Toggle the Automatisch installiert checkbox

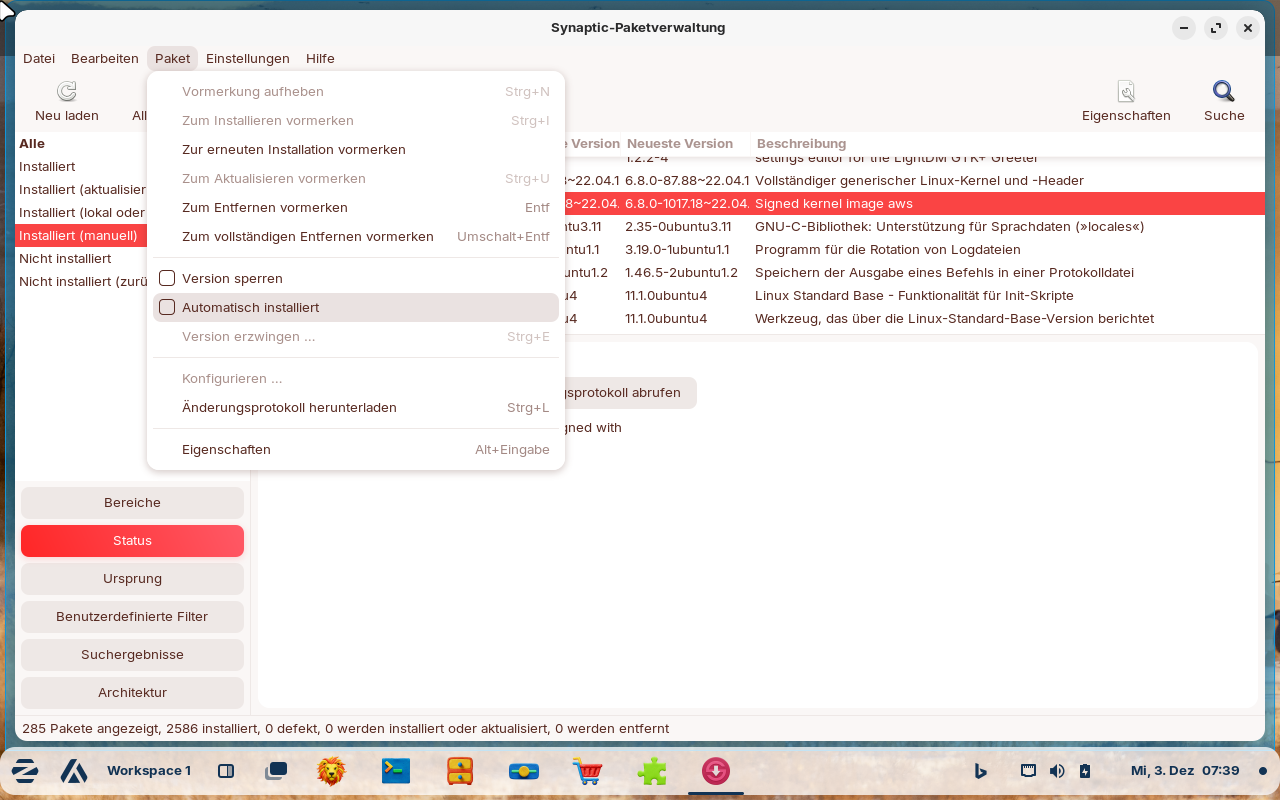coord(167,308)
